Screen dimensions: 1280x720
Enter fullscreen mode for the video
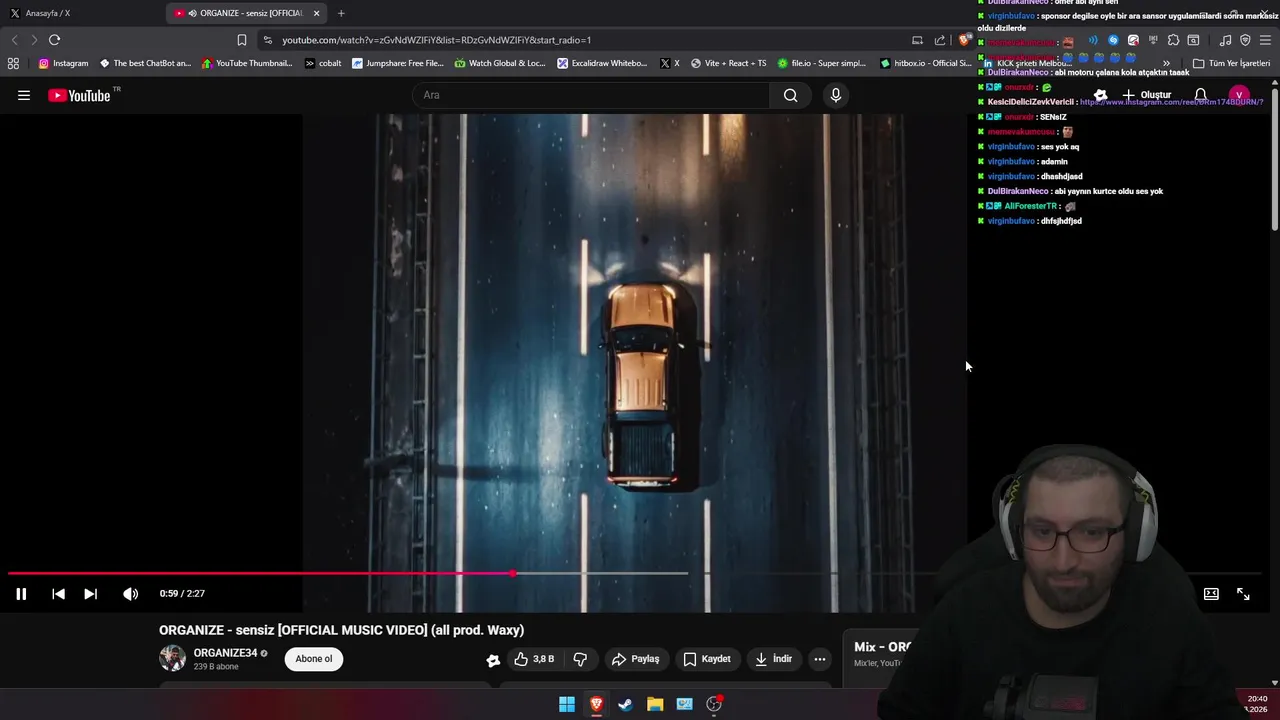[x=1243, y=594]
